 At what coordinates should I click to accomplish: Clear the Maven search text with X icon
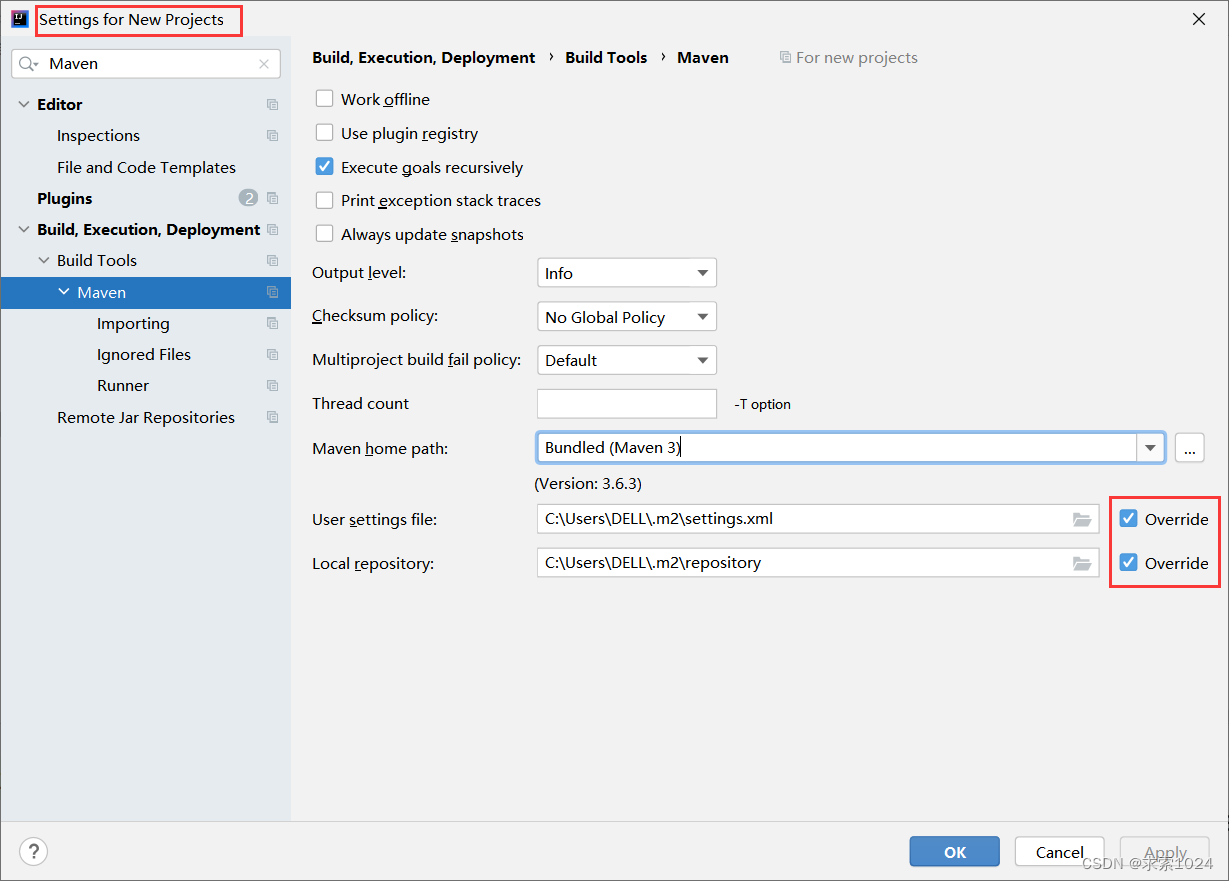pos(264,64)
